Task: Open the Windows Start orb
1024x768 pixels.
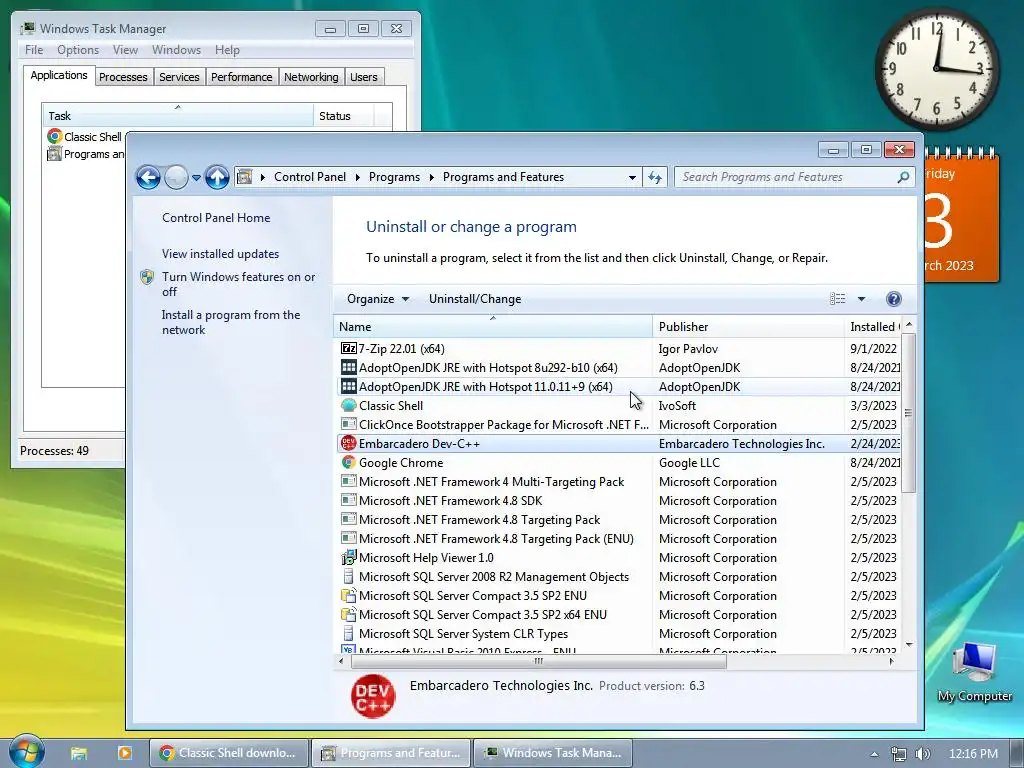Action: click(x=26, y=751)
